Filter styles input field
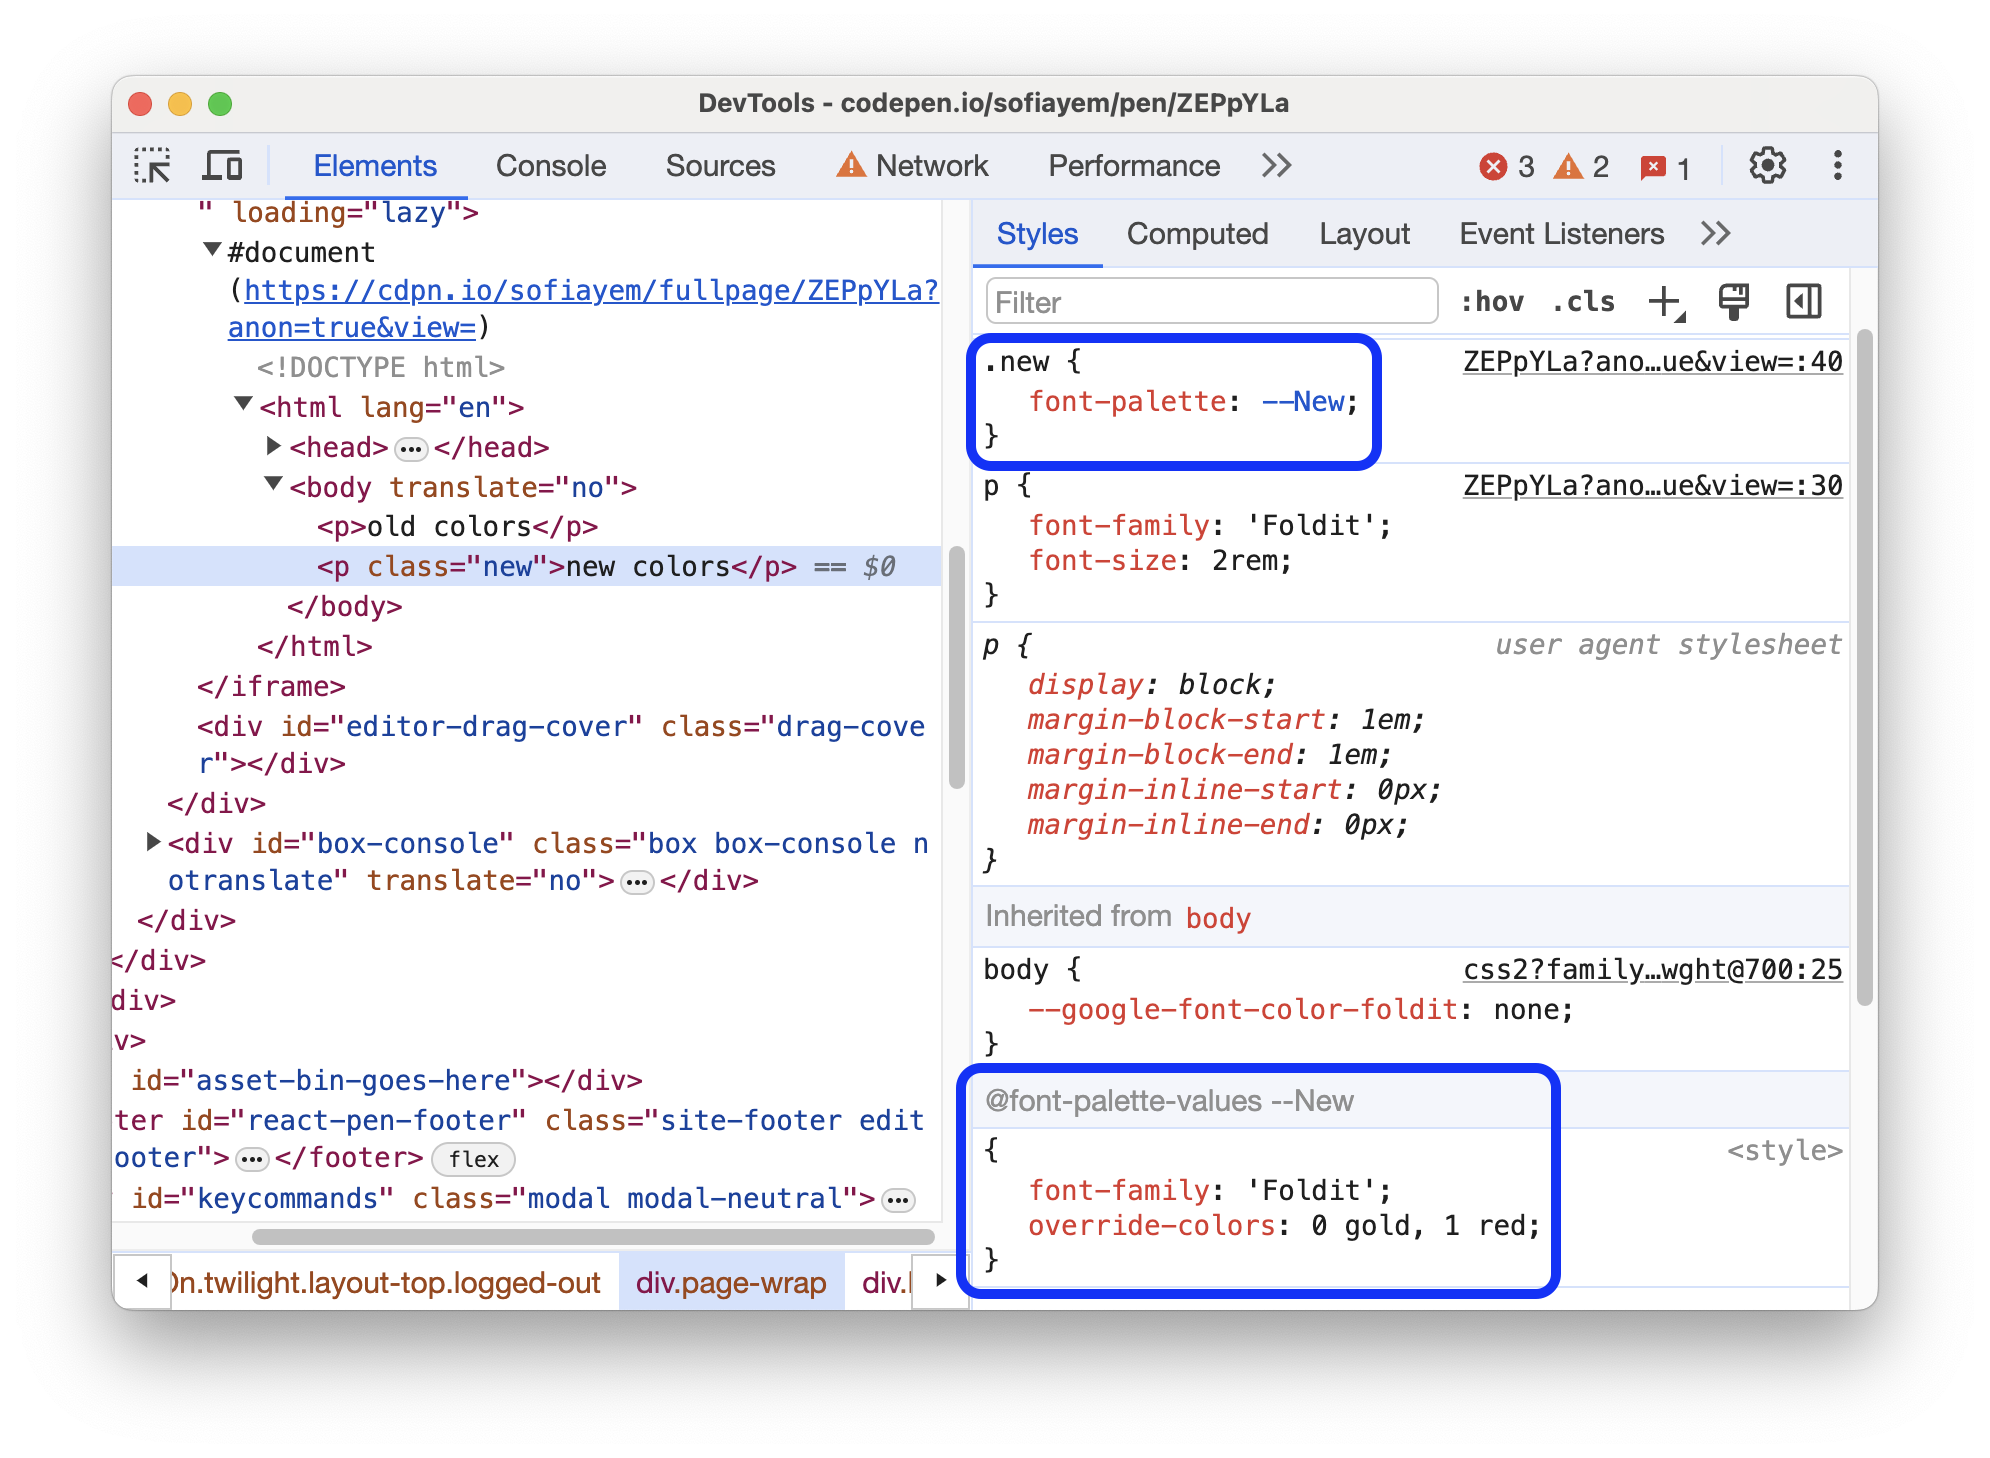Image resolution: width=1990 pixels, height=1458 pixels. click(x=1210, y=301)
